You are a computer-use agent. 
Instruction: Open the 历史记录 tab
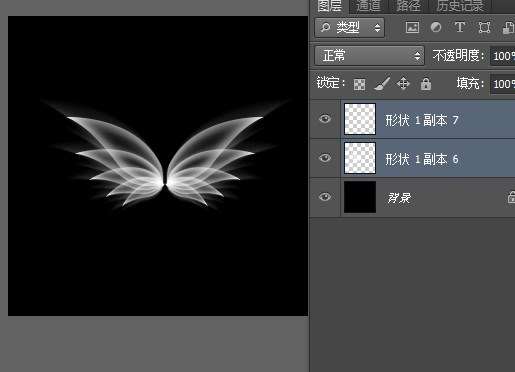[460, 6]
